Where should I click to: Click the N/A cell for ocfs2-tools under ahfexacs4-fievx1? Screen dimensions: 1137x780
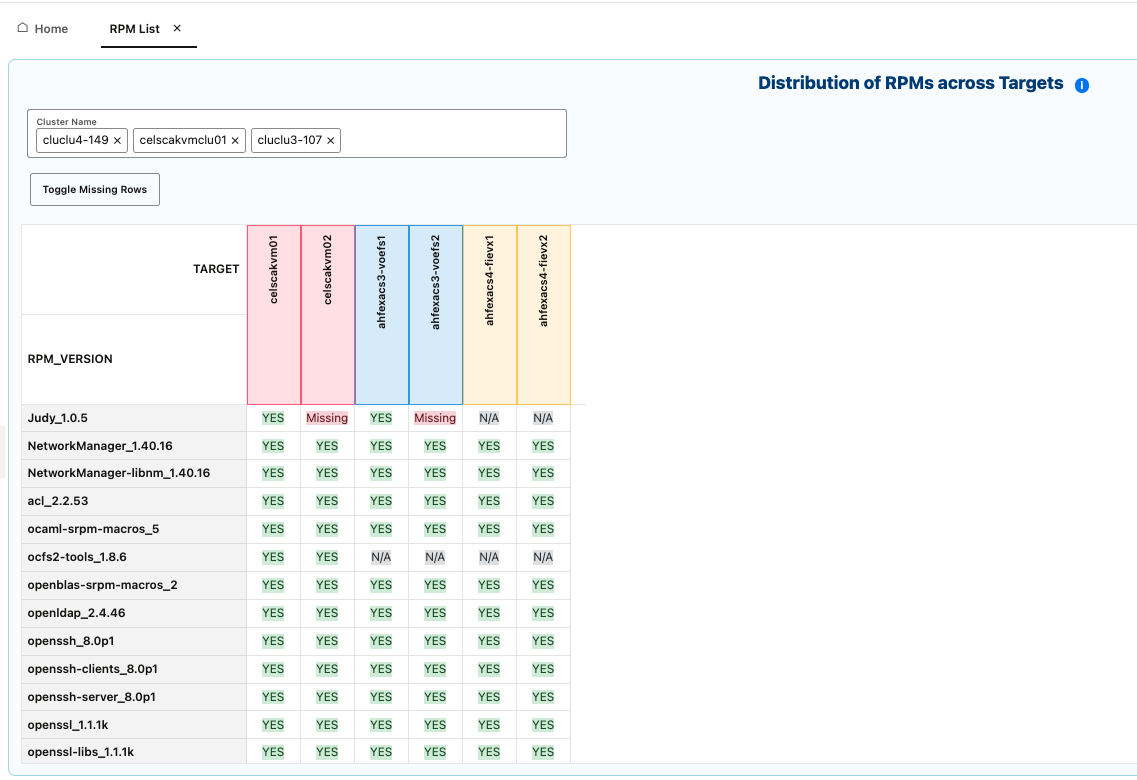[x=489, y=557]
